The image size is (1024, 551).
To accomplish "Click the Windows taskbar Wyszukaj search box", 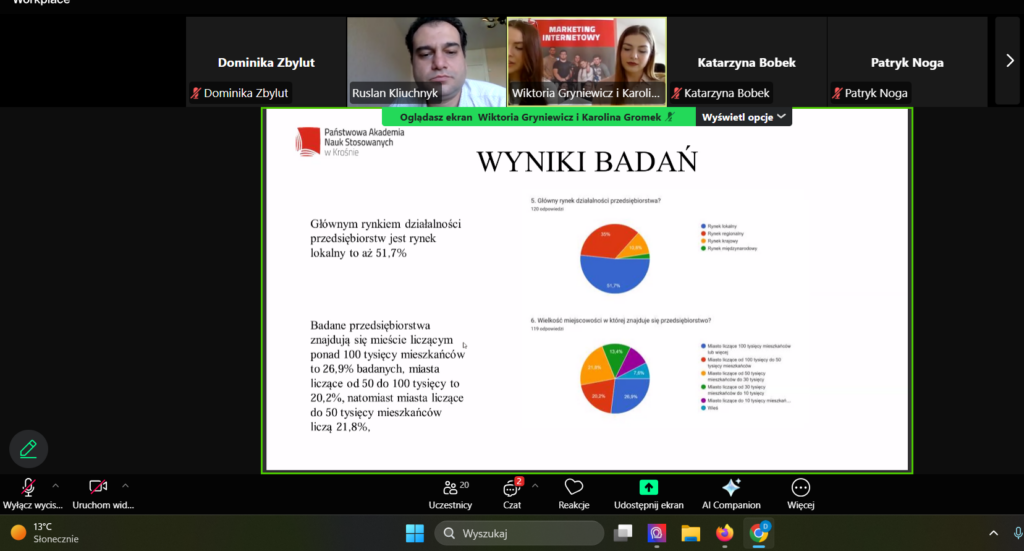I will (x=520, y=534).
